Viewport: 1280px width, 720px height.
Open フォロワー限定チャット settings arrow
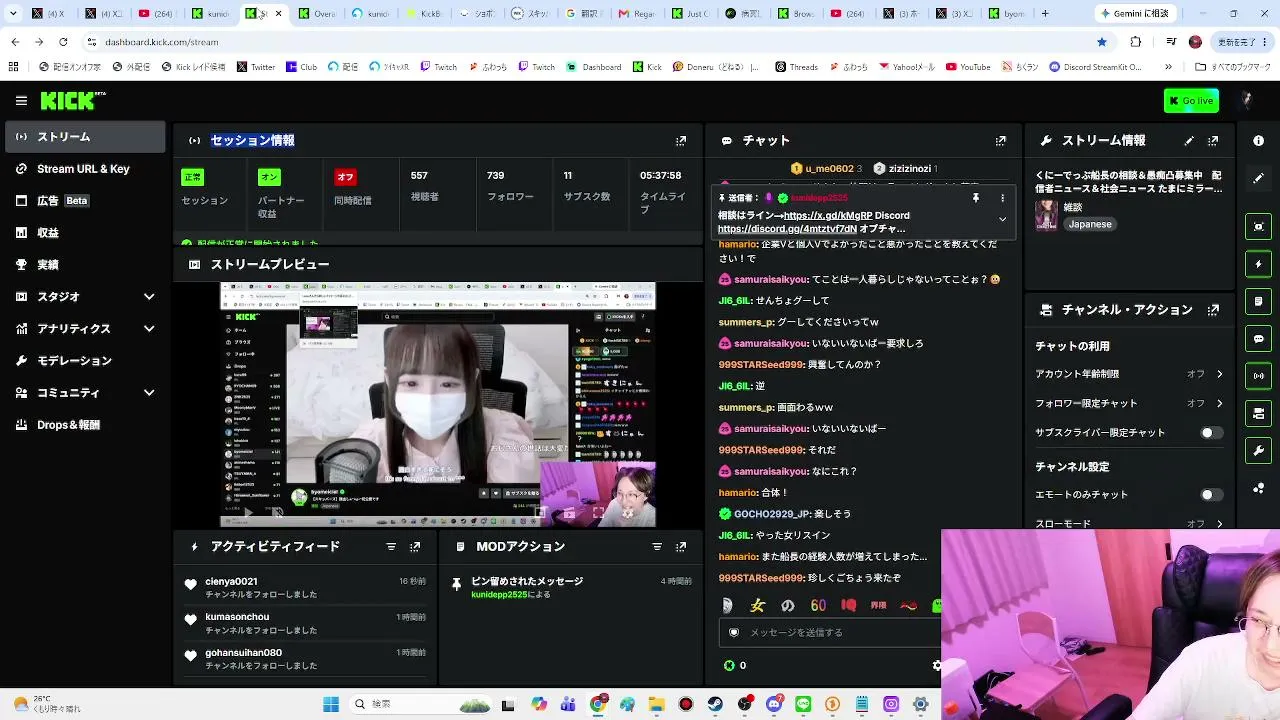click(x=1219, y=404)
